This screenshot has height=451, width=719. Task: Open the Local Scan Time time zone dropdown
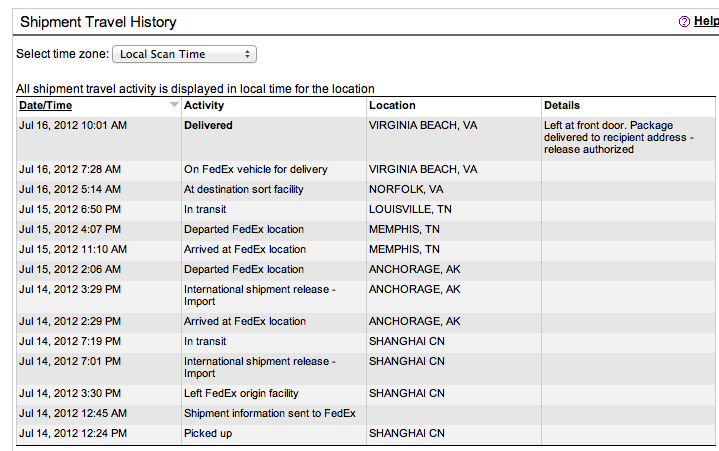click(184, 54)
